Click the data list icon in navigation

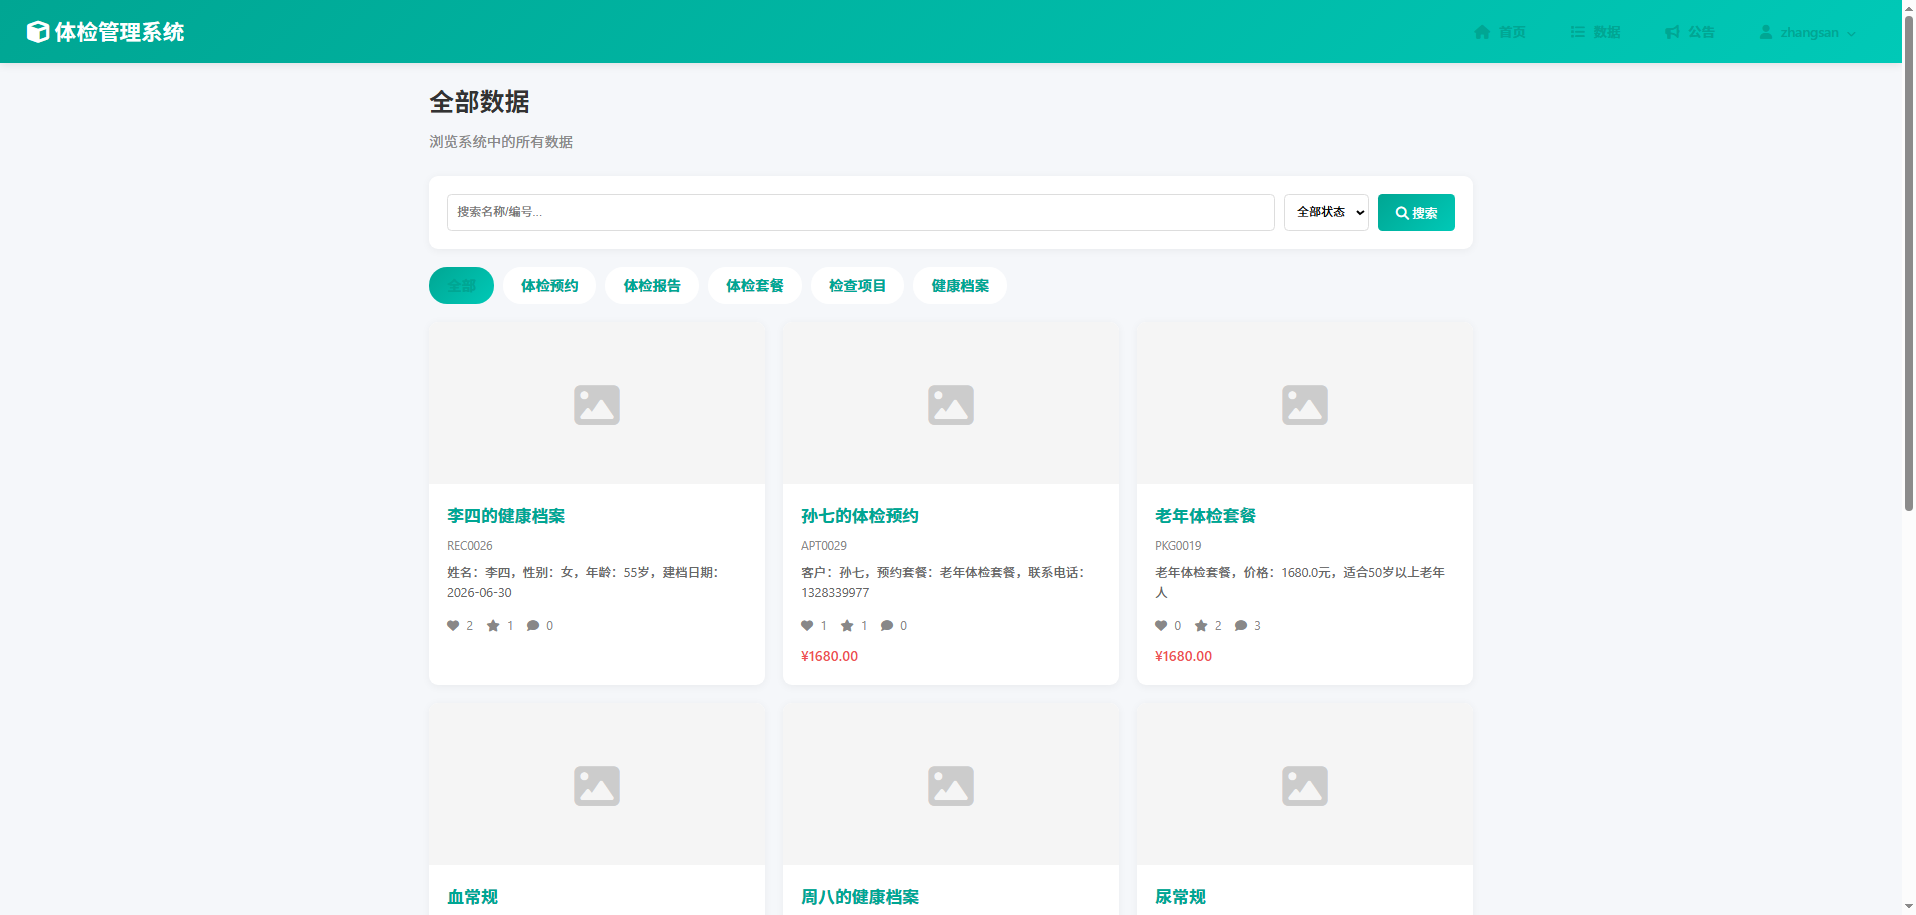coord(1577,32)
